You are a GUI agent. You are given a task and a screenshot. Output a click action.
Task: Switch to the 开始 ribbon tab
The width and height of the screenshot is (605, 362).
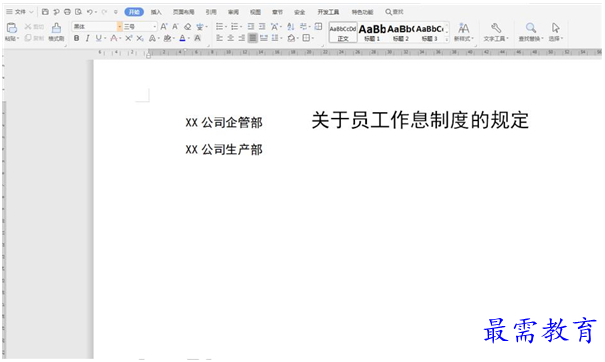pyautogui.click(x=134, y=12)
